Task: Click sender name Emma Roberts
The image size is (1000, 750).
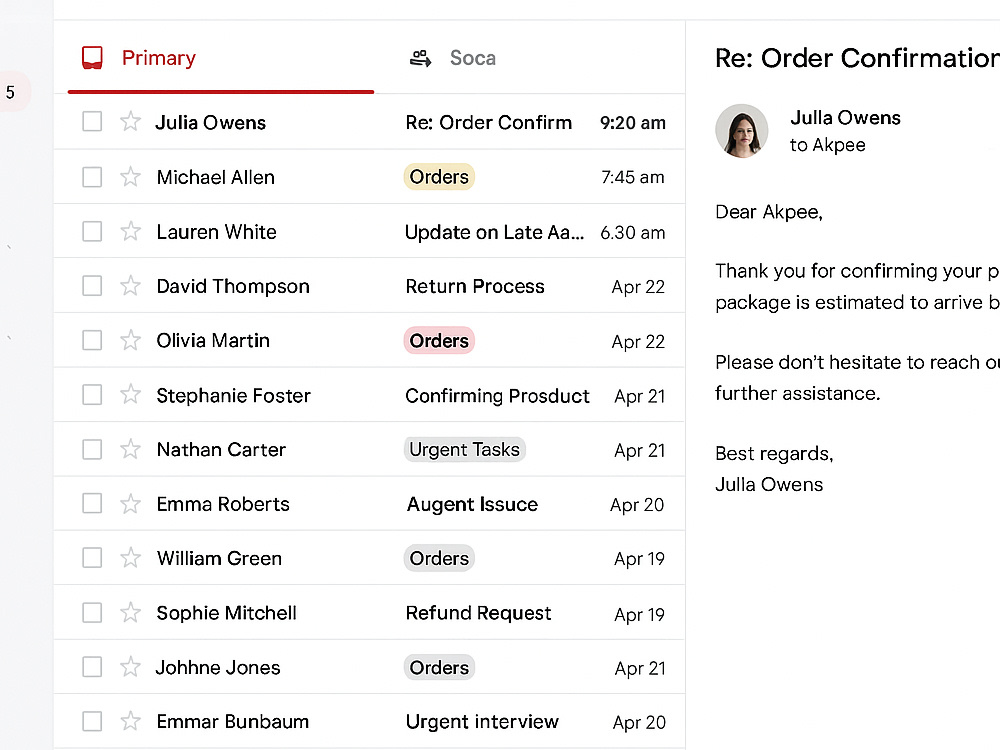Action: click(223, 504)
